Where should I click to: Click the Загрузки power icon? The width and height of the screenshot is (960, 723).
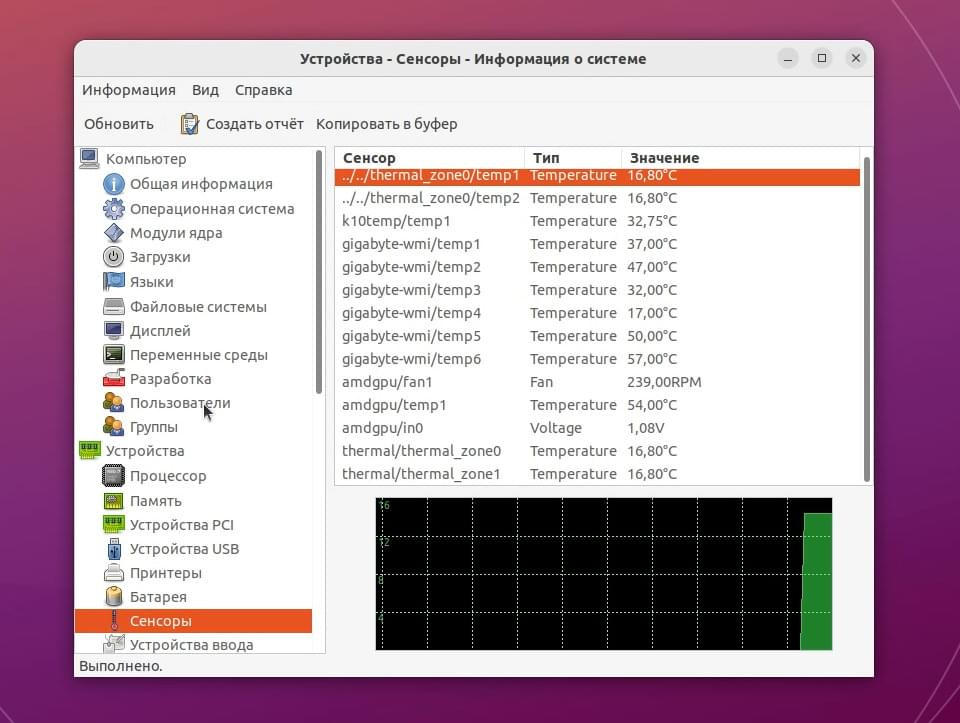(113, 257)
